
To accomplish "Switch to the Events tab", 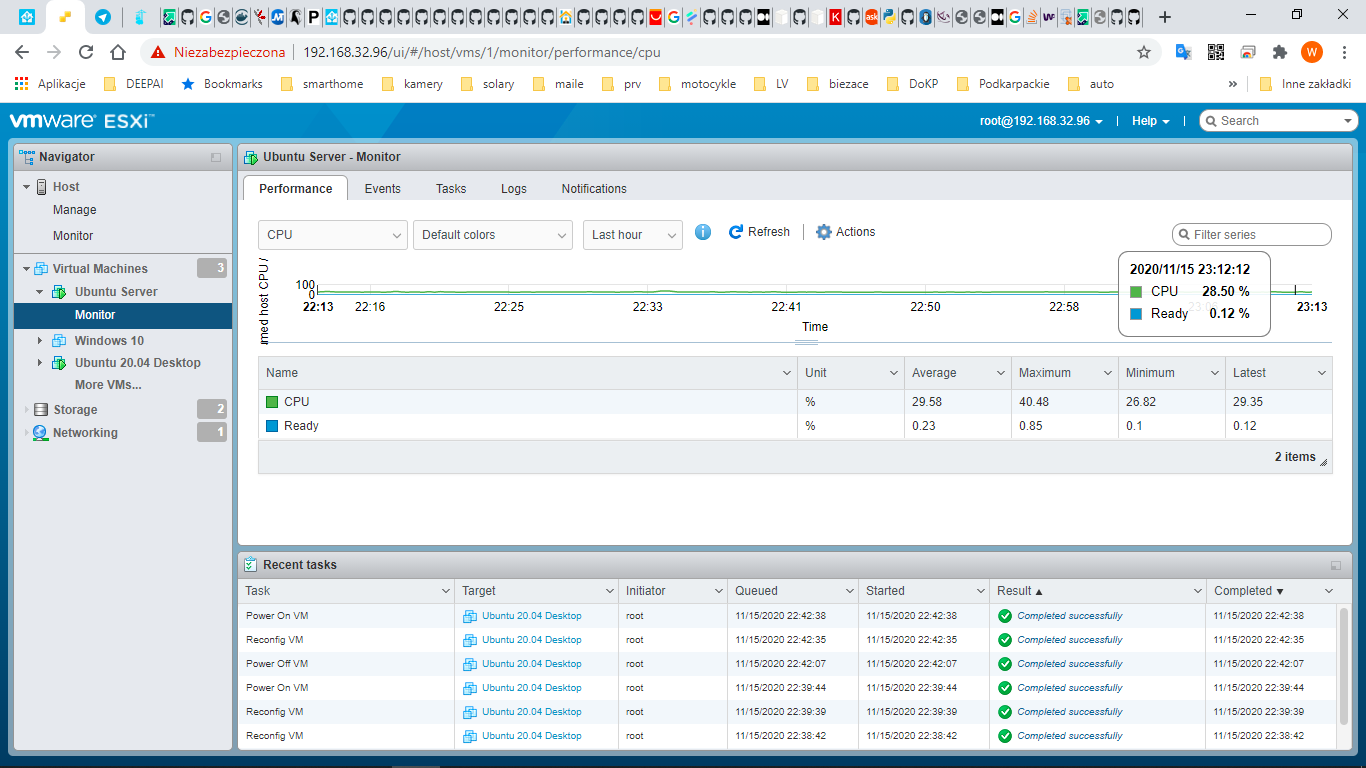I will tap(382, 188).
